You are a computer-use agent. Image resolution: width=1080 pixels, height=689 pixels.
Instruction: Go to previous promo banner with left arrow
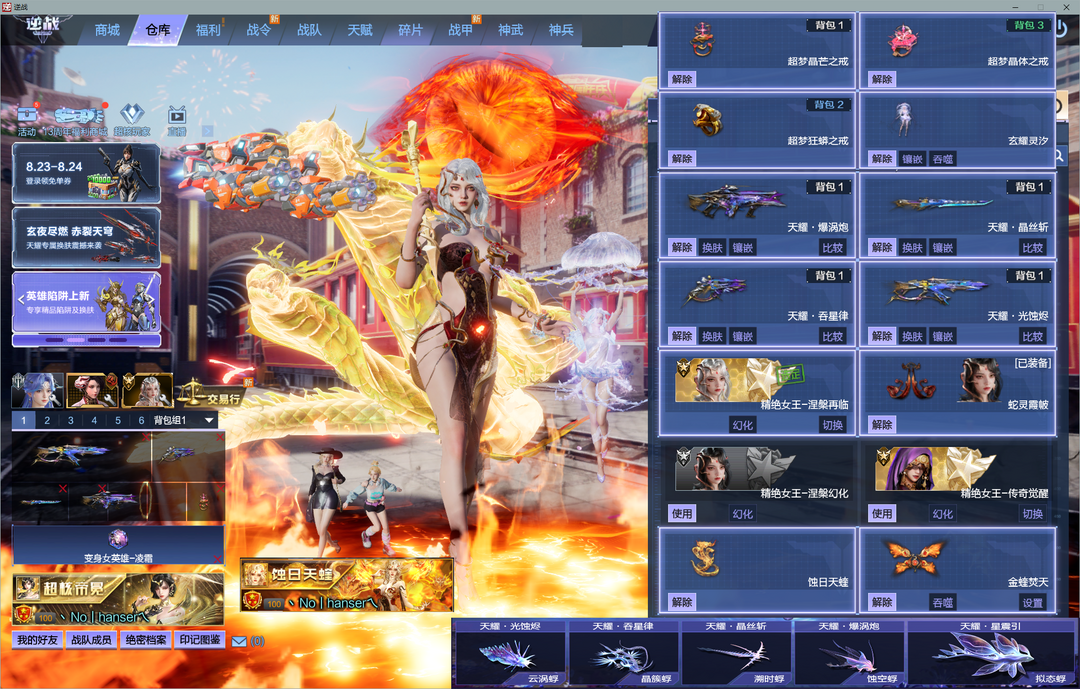coord(21,300)
